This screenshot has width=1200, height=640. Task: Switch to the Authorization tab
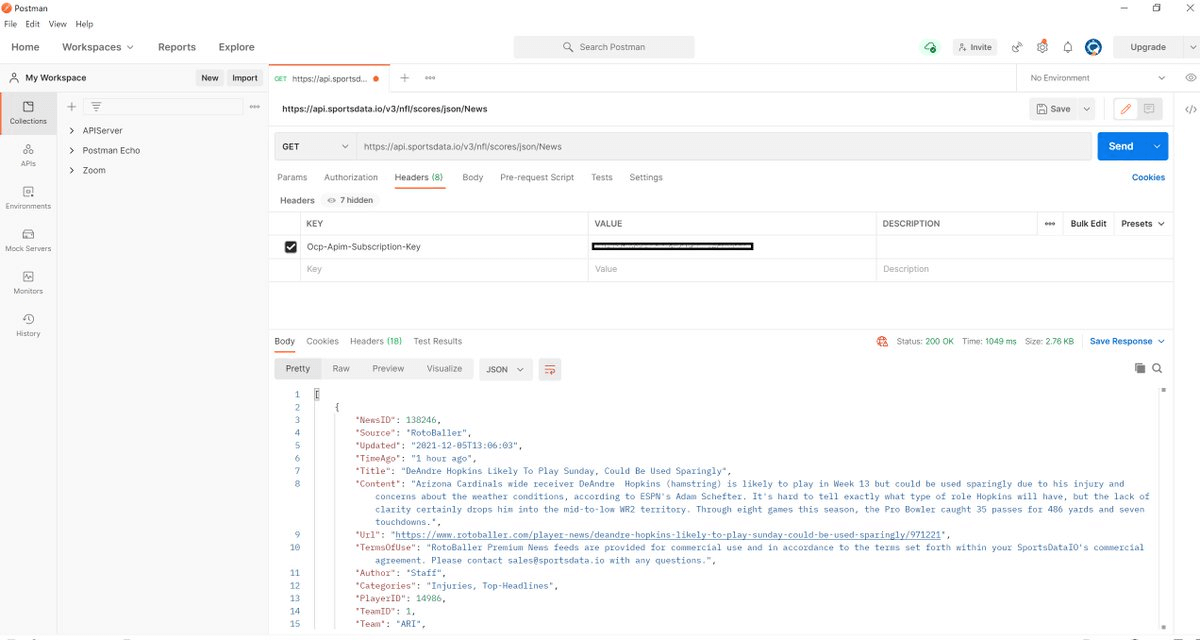coord(351,177)
